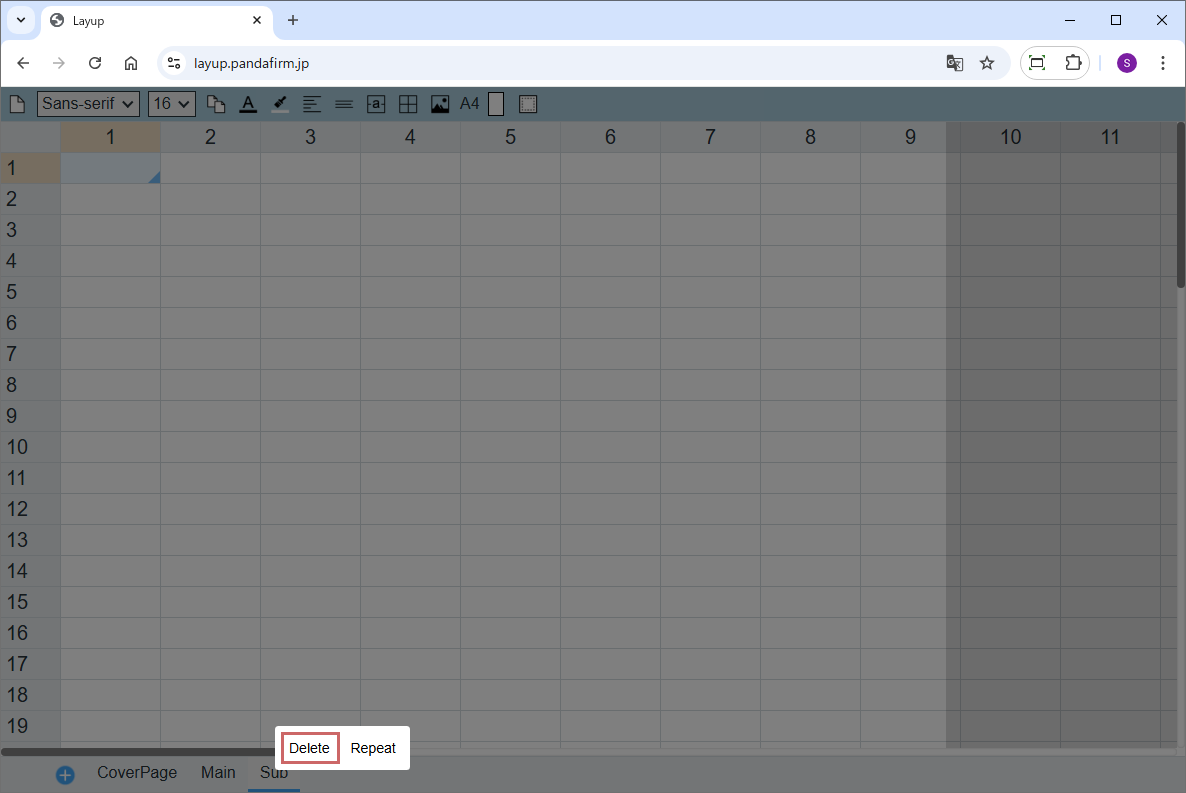Select column 5 header
Screen dimensions: 1186x793
[510, 137]
